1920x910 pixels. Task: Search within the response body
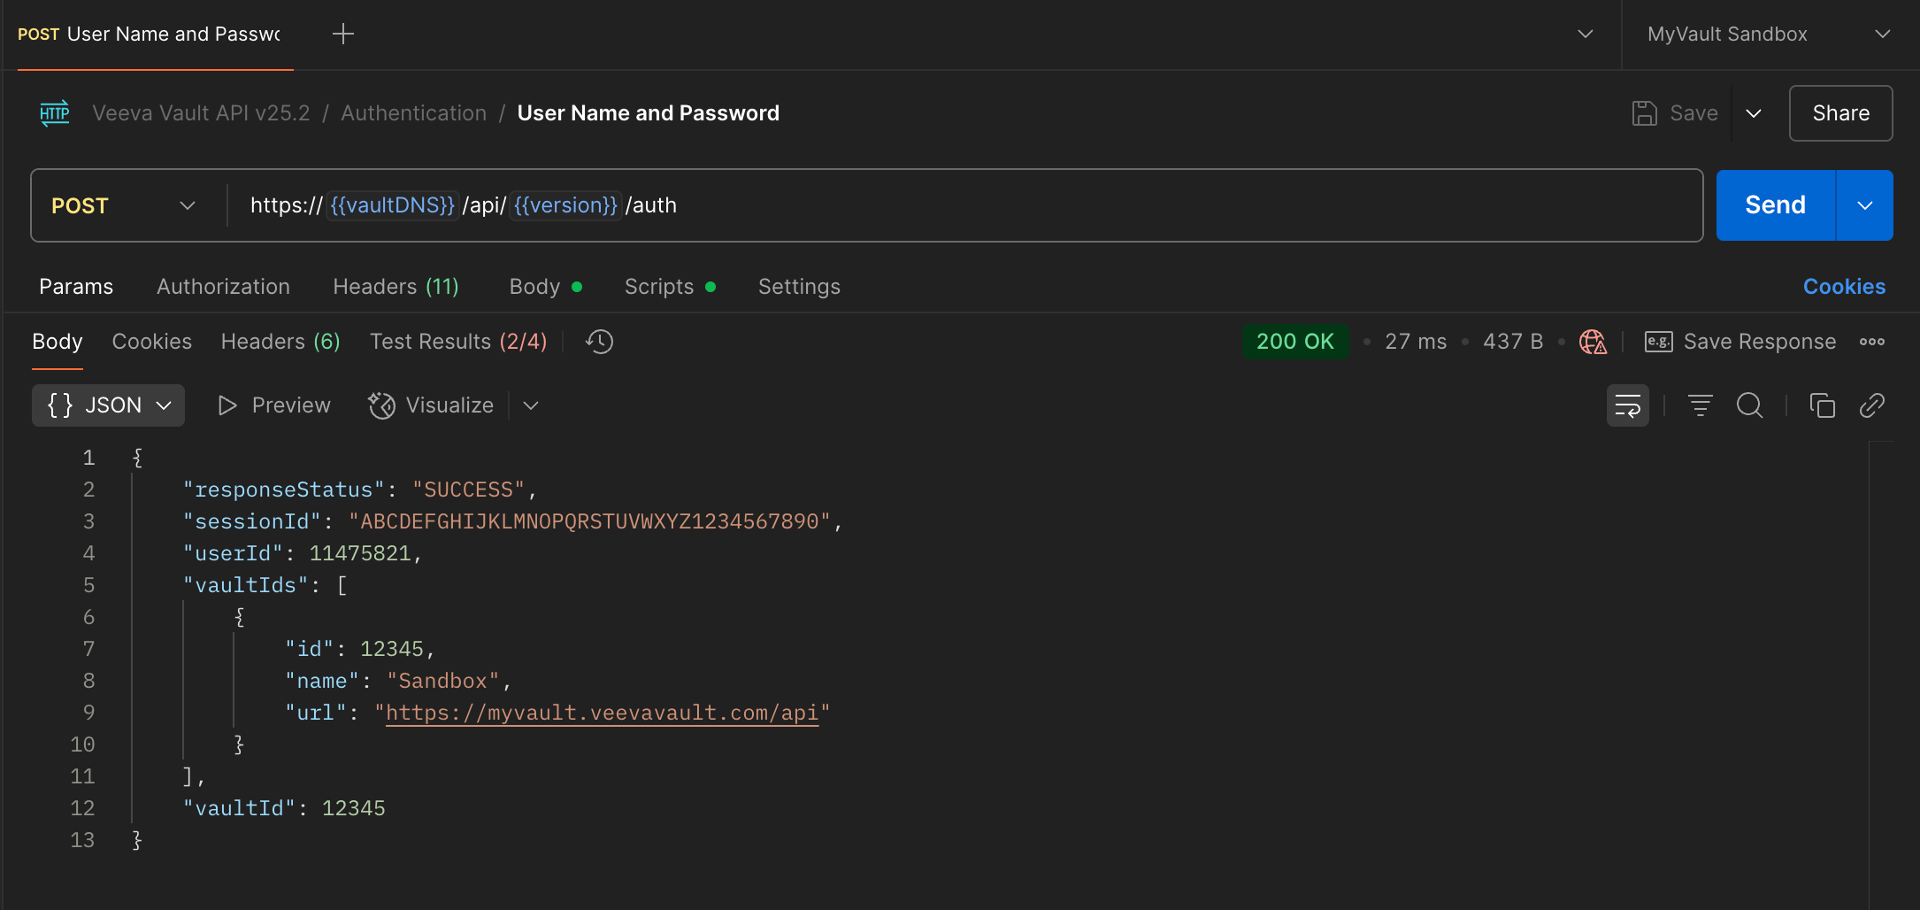[x=1750, y=406]
